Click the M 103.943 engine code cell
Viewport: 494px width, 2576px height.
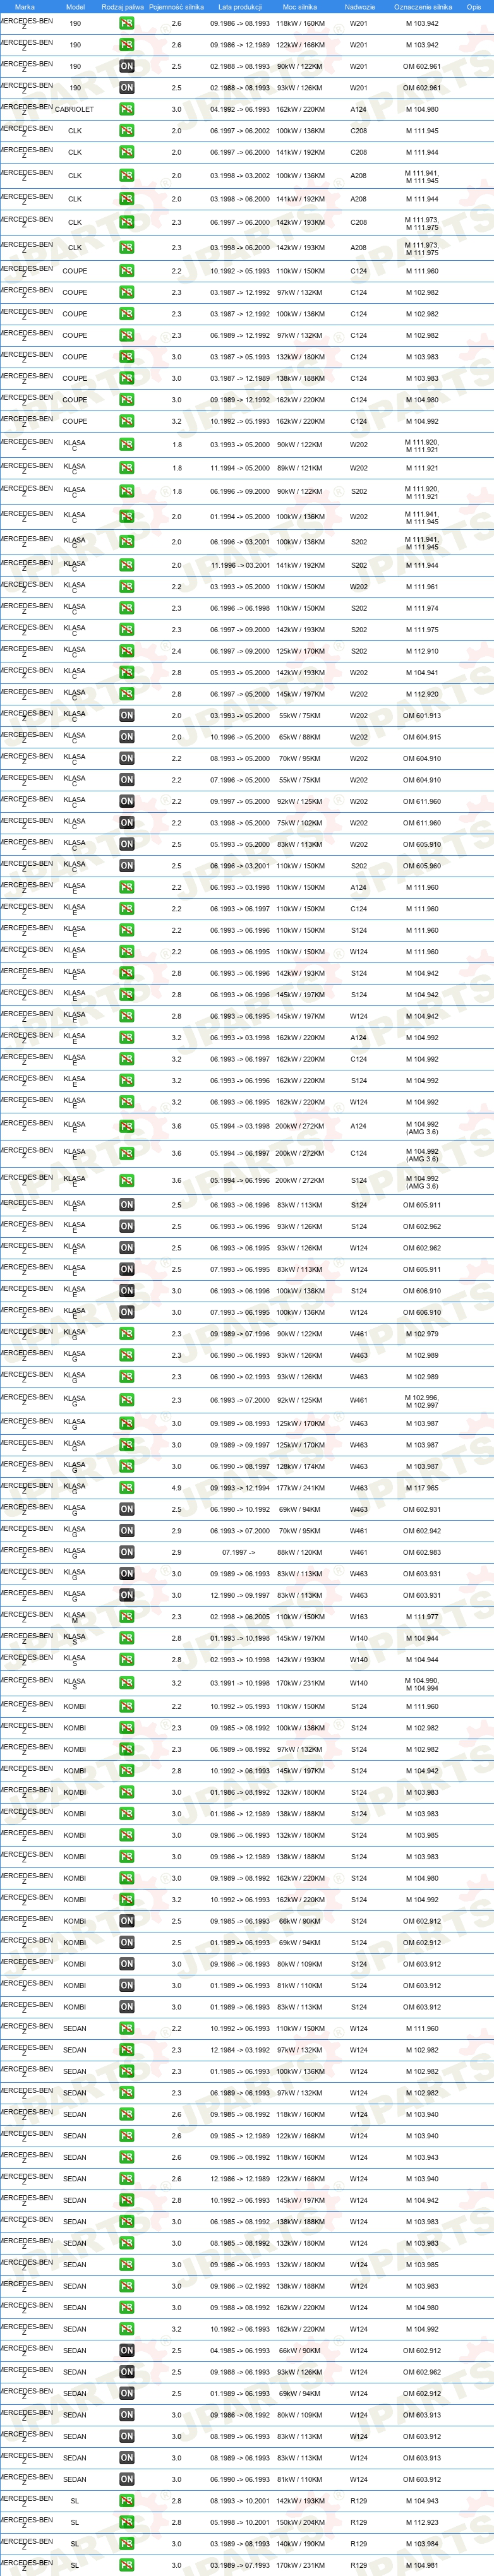[422, 2157]
